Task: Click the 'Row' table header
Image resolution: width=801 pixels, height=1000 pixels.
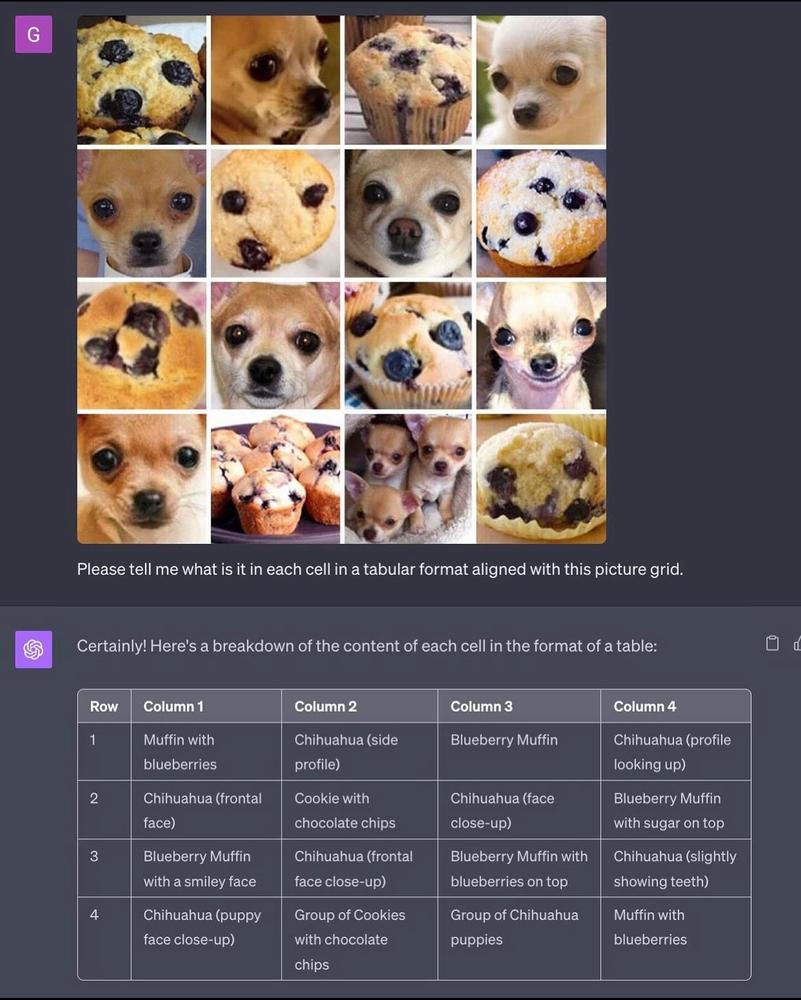Action: [x=104, y=706]
